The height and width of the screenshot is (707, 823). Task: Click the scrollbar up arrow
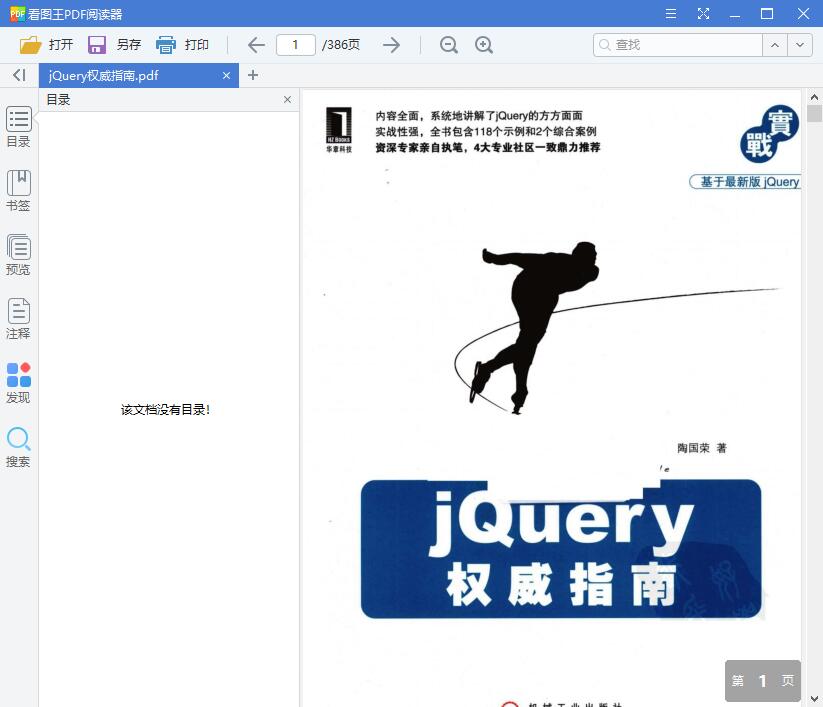(814, 97)
